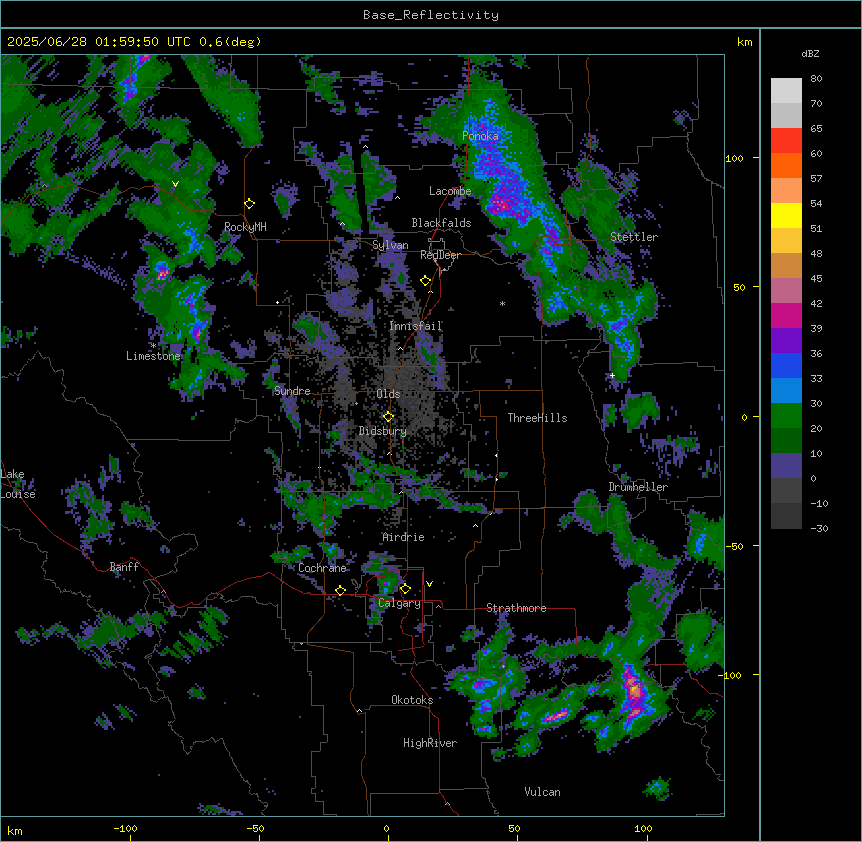
Task: Pick the red 65-60 dBZ legend band
Action: tap(786, 141)
